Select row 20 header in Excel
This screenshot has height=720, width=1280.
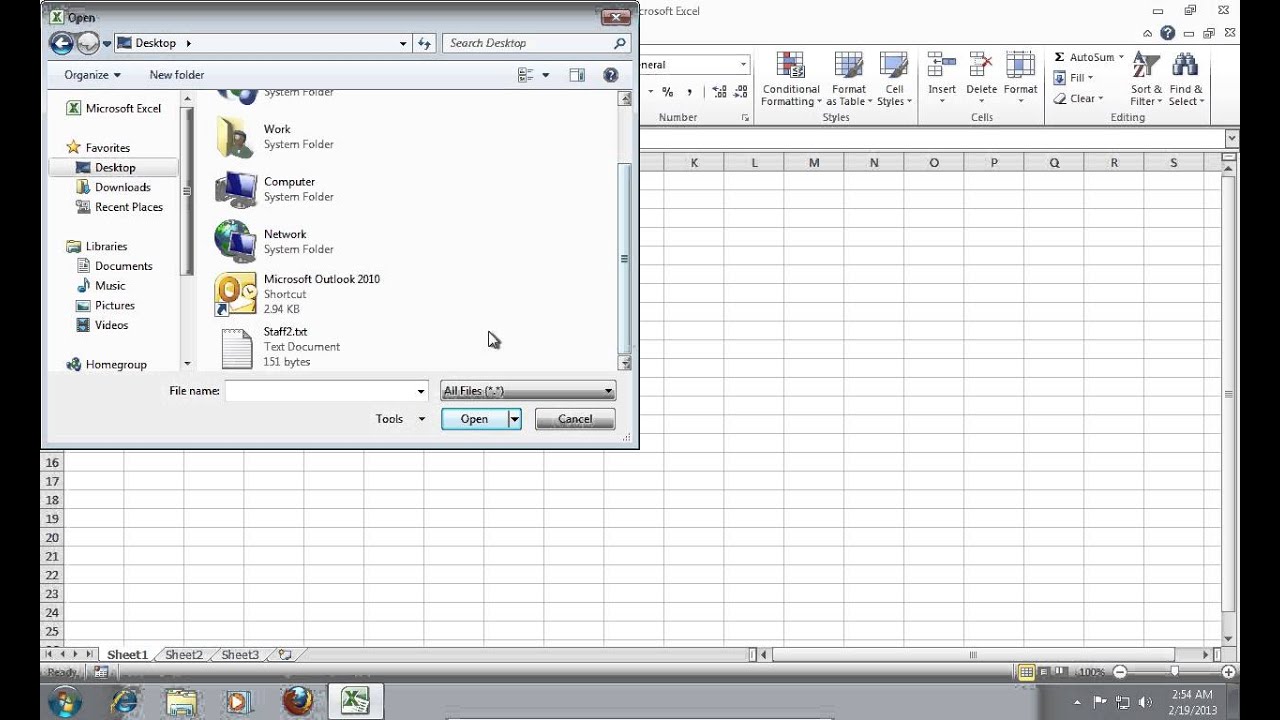[x=52, y=537]
